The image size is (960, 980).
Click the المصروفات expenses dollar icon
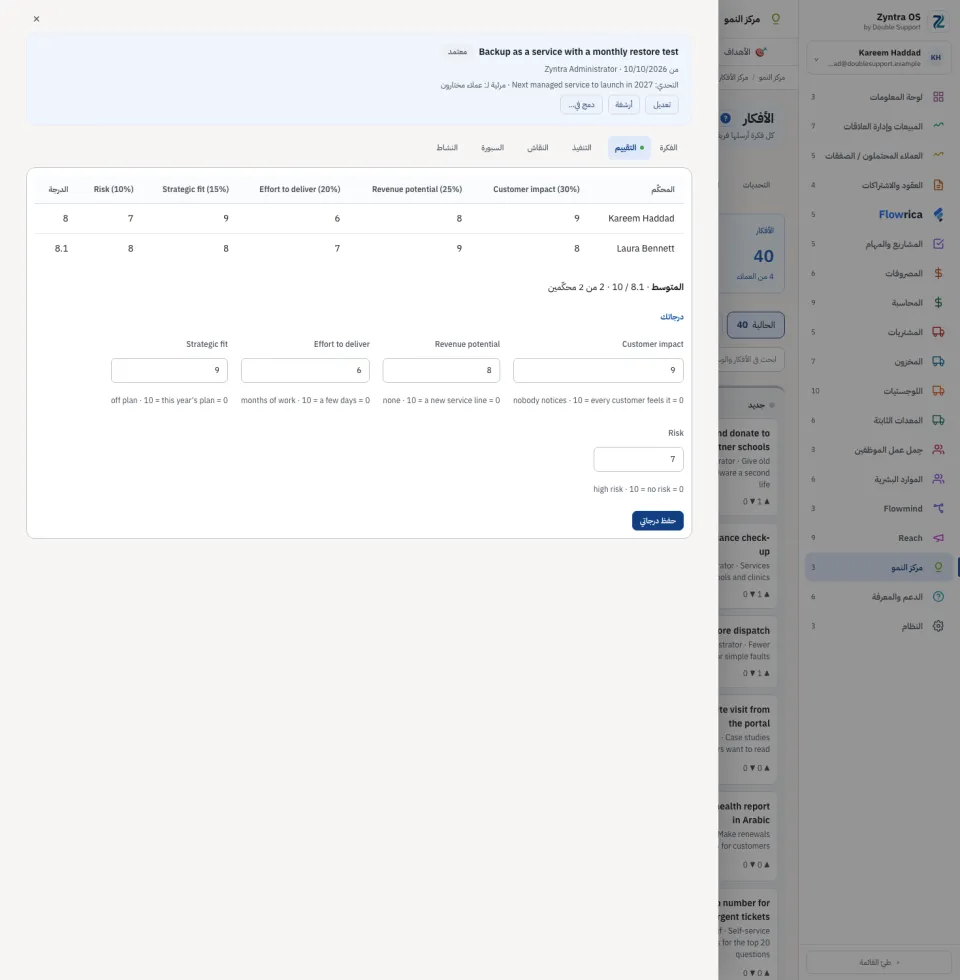tap(938, 273)
